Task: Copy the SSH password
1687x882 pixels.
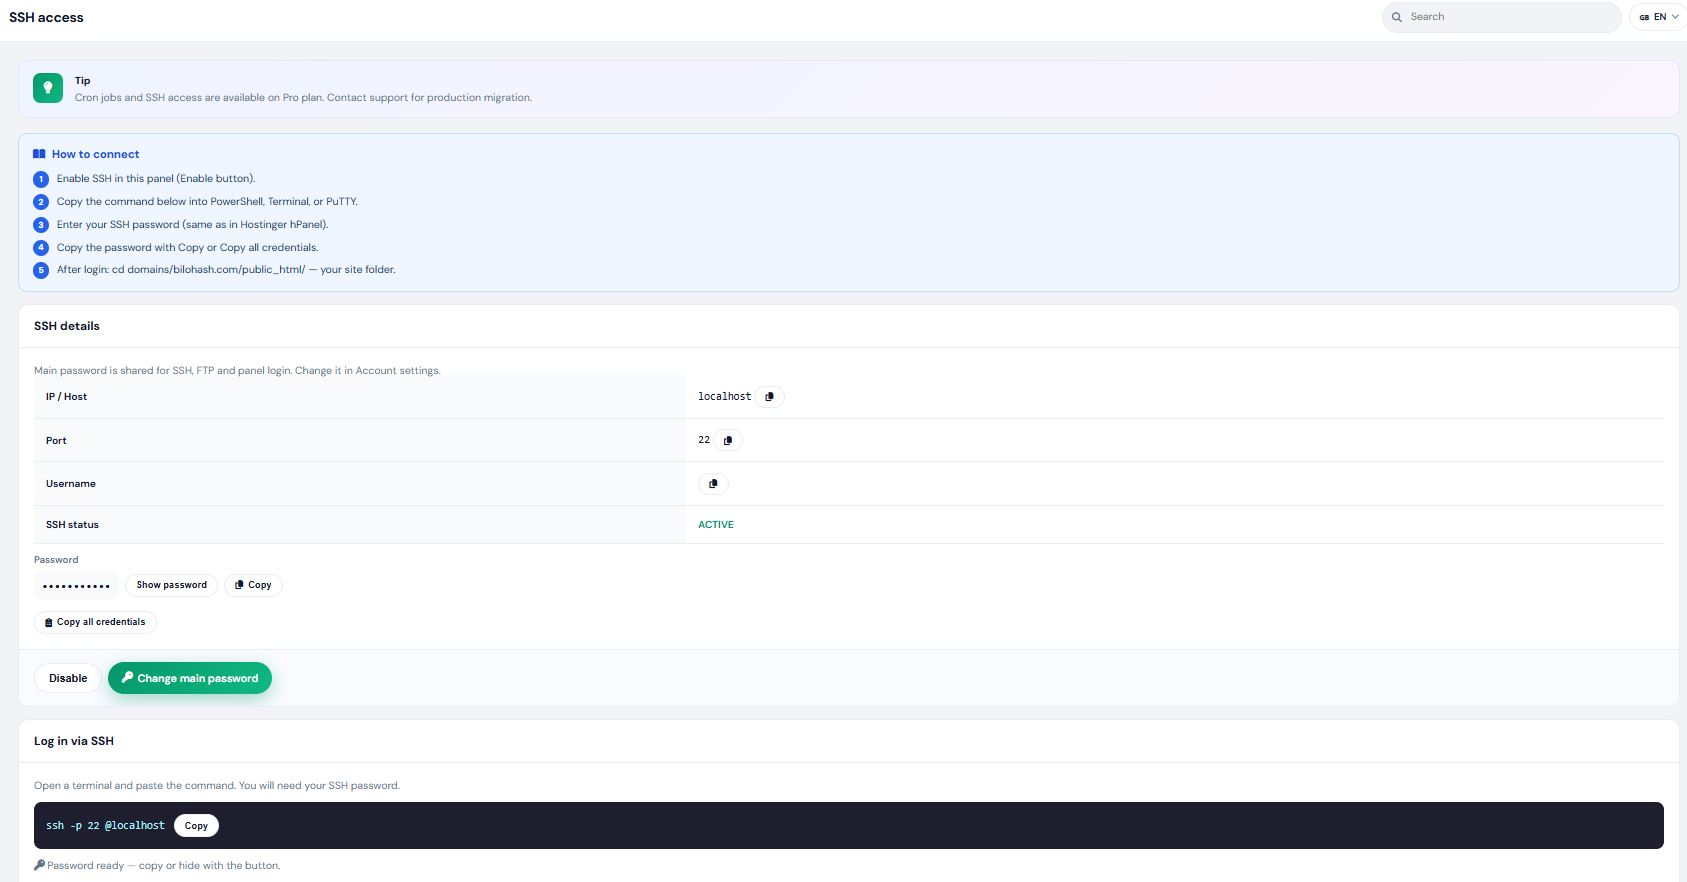Action: click(x=253, y=585)
